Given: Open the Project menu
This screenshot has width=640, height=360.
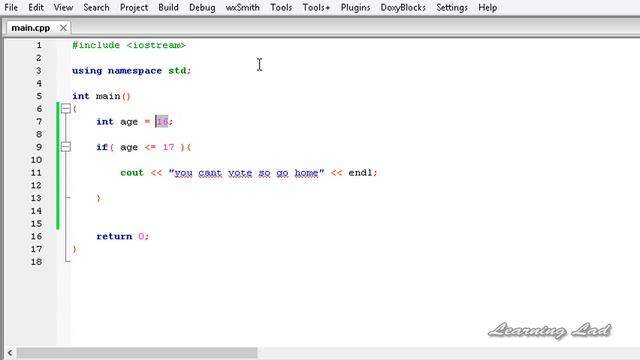Looking at the screenshot, I should point(134,7).
